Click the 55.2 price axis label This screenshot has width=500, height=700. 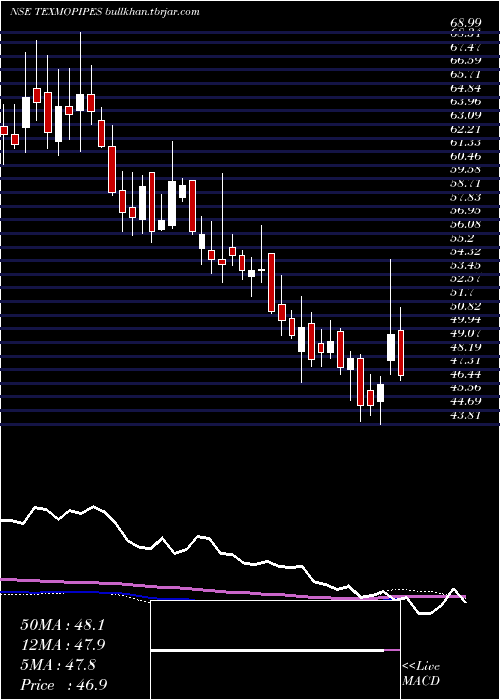(462, 238)
